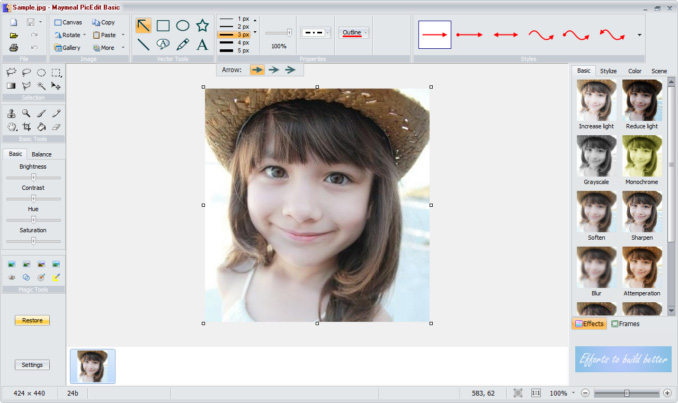This screenshot has height=403, width=678.
Task: Pick the rectangle vector shape tool
Action: 163,26
